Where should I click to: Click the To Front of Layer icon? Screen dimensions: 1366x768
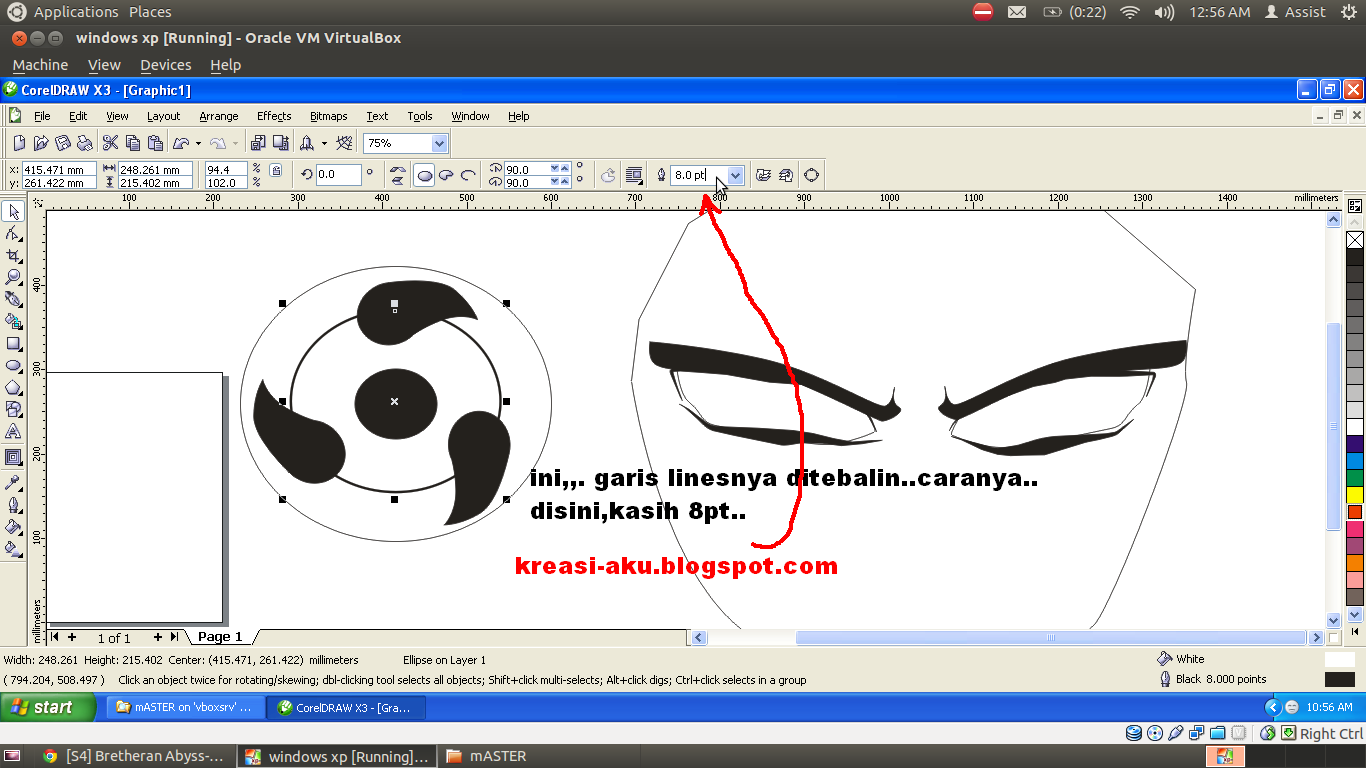point(764,175)
